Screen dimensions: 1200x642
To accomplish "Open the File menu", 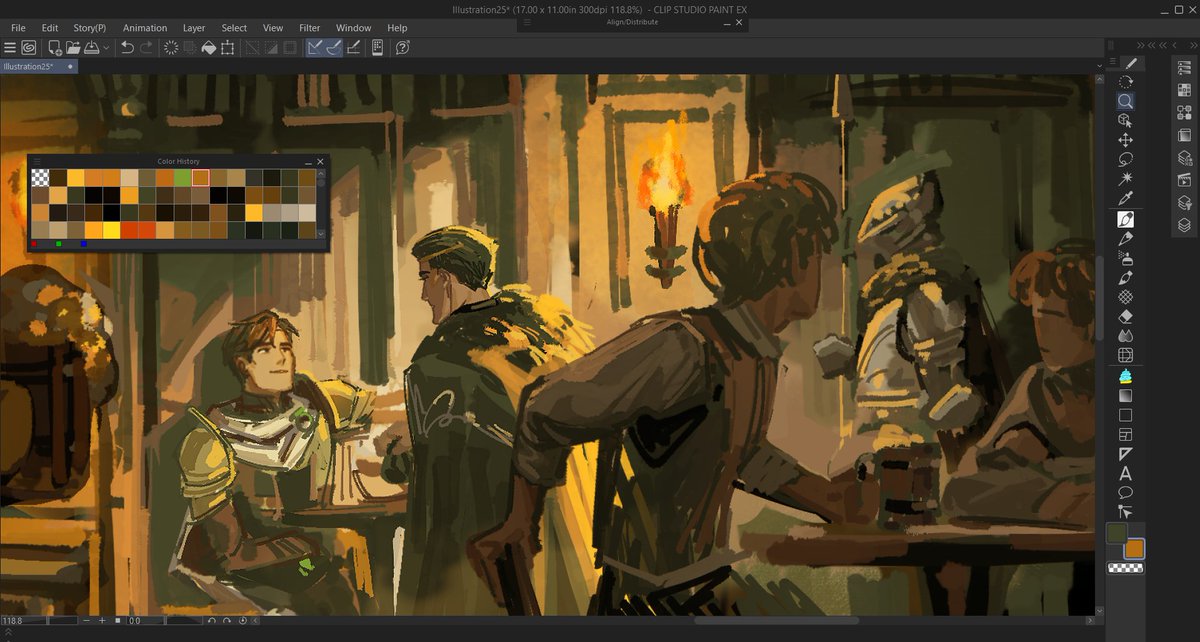I will pyautogui.click(x=18, y=28).
